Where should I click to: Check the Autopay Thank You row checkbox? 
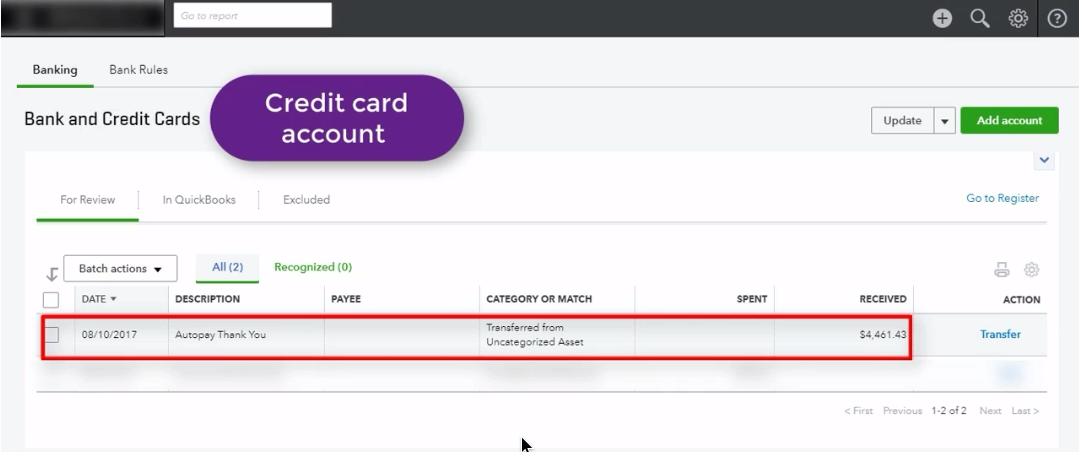pos(51,334)
